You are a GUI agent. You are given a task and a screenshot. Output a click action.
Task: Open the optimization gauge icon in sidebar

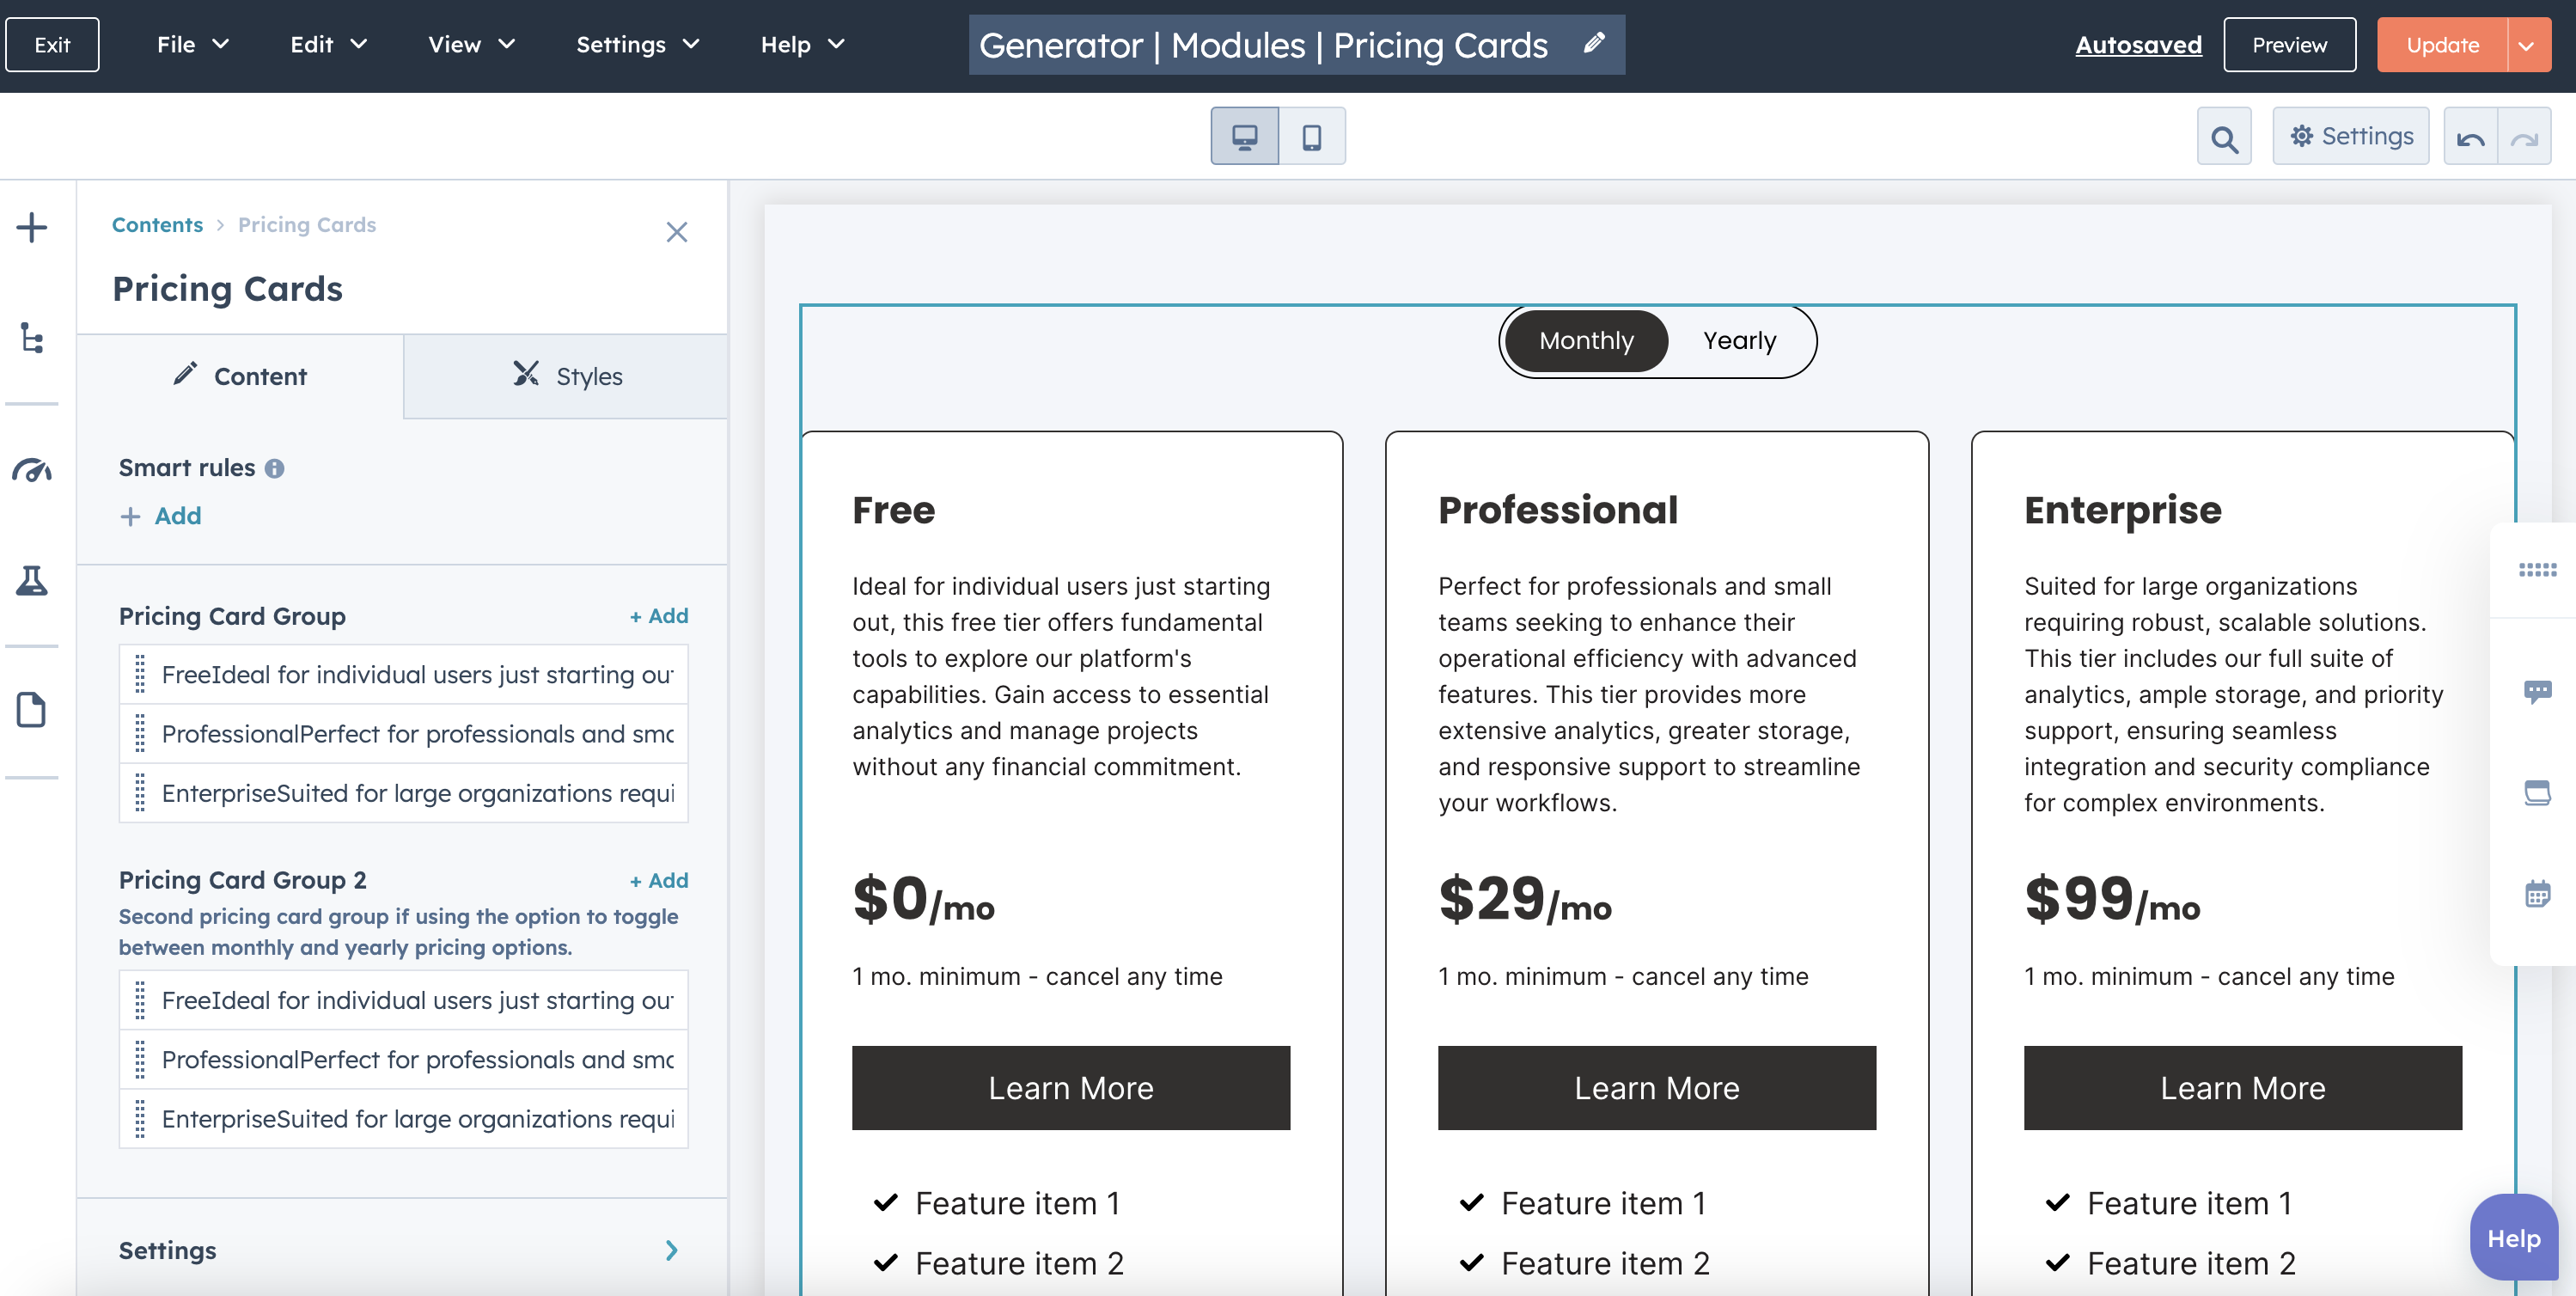(32, 470)
